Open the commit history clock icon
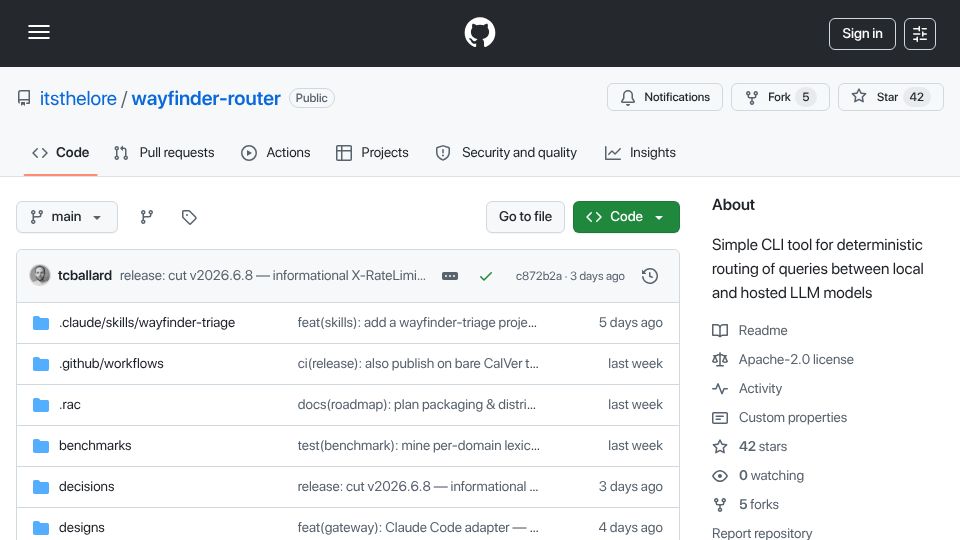 [650, 276]
